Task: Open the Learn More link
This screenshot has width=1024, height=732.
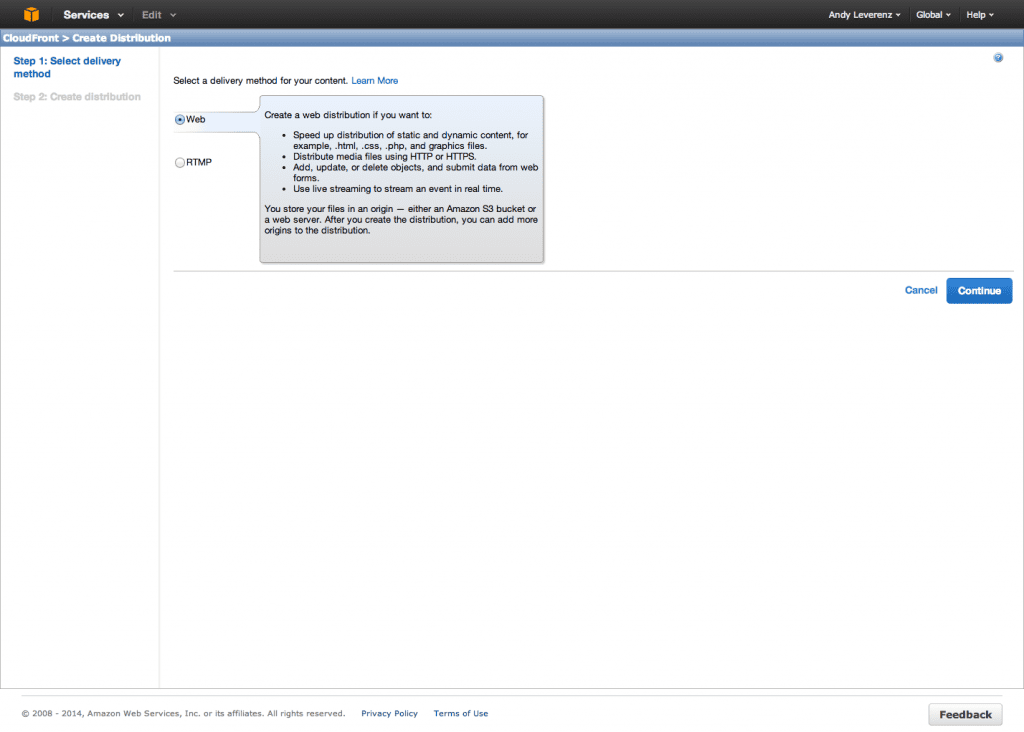Action: click(x=374, y=80)
